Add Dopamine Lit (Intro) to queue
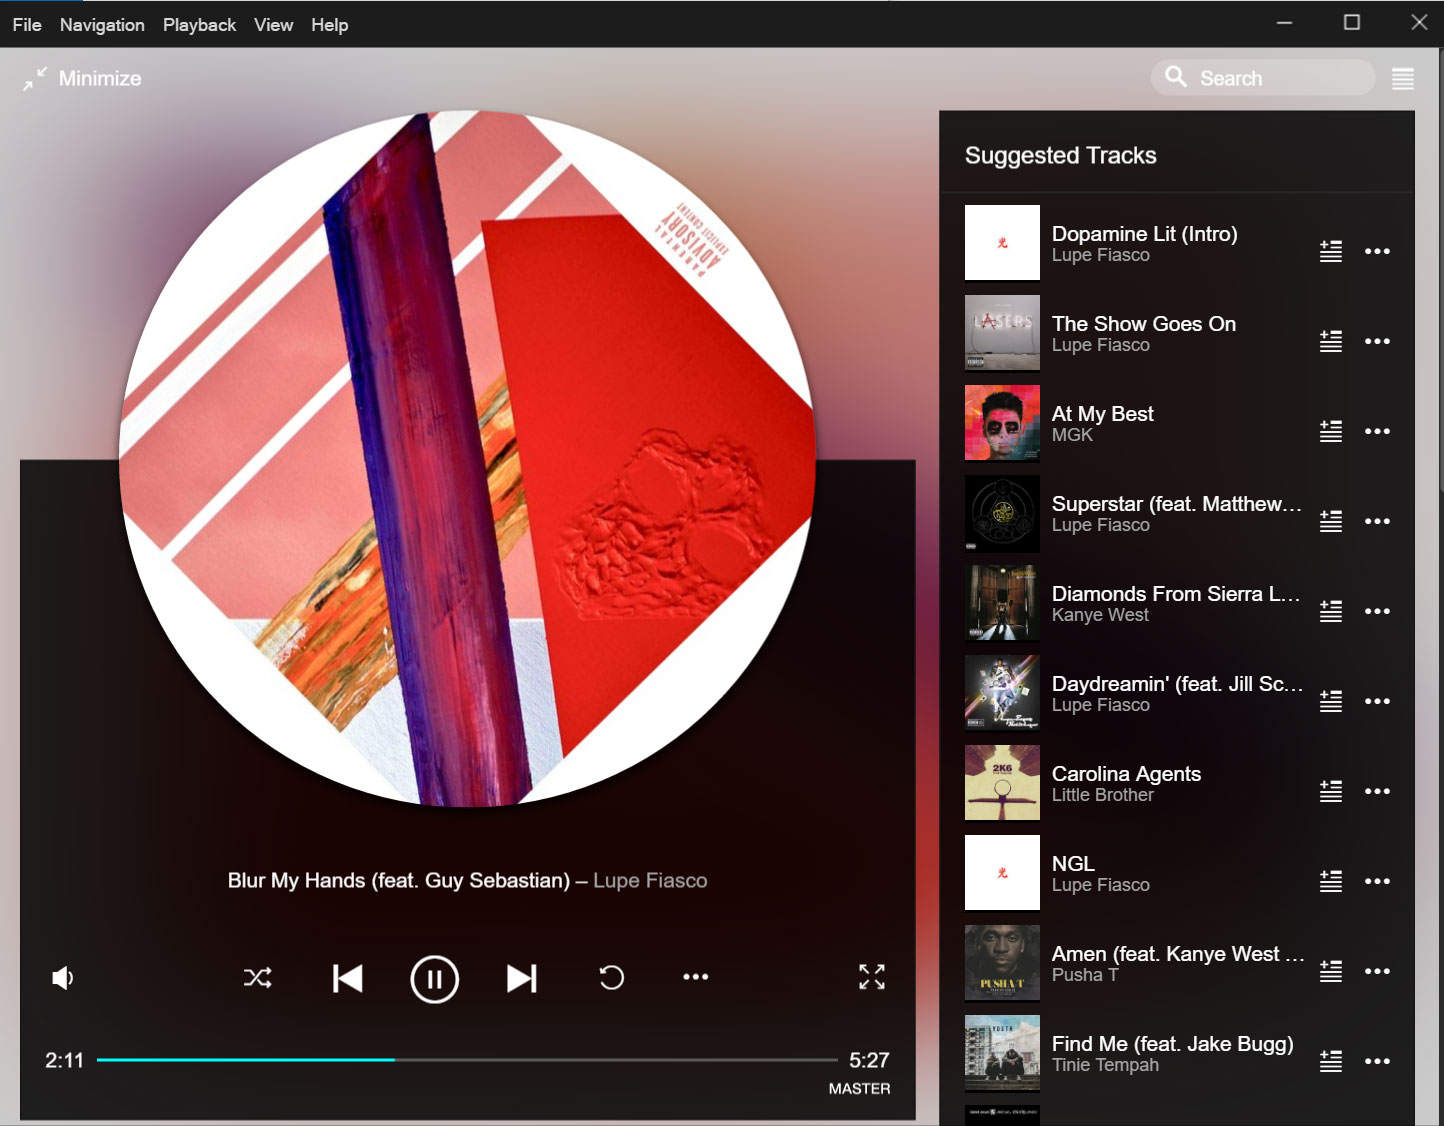The height and width of the screenshot is (1126, 1444). point(1330,251)
